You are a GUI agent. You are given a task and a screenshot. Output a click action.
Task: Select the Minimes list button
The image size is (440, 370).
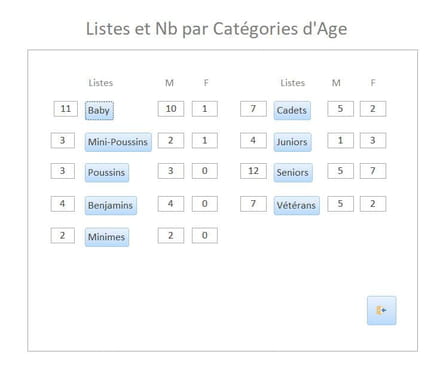tap(107, 237)
